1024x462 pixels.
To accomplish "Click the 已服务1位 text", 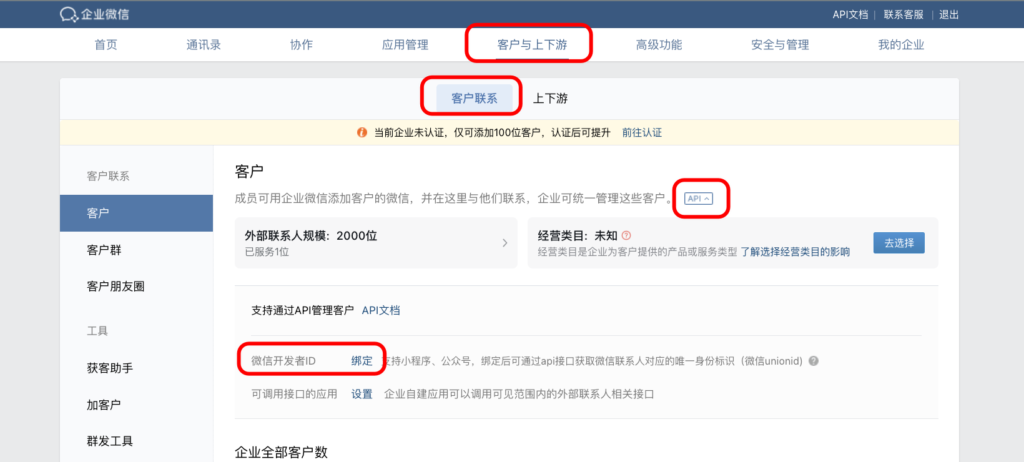I will tap(266, 252).
